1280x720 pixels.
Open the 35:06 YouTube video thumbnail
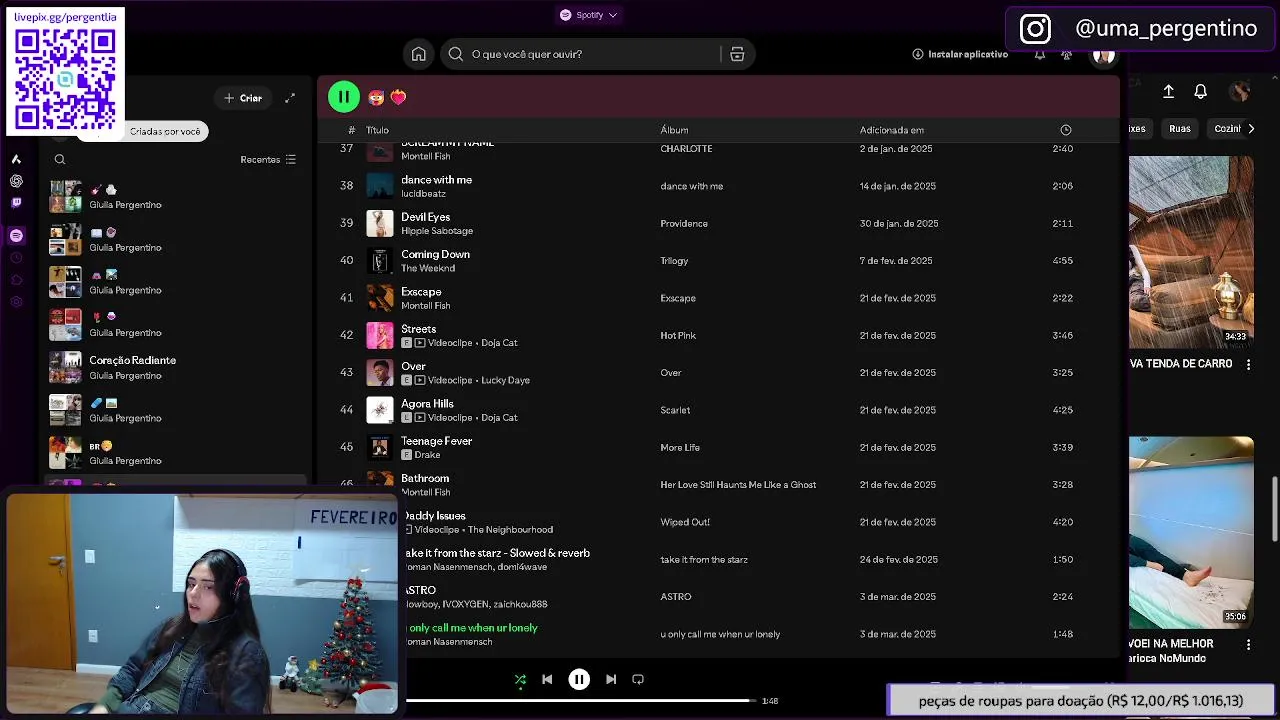click(x=1191, y=532)
